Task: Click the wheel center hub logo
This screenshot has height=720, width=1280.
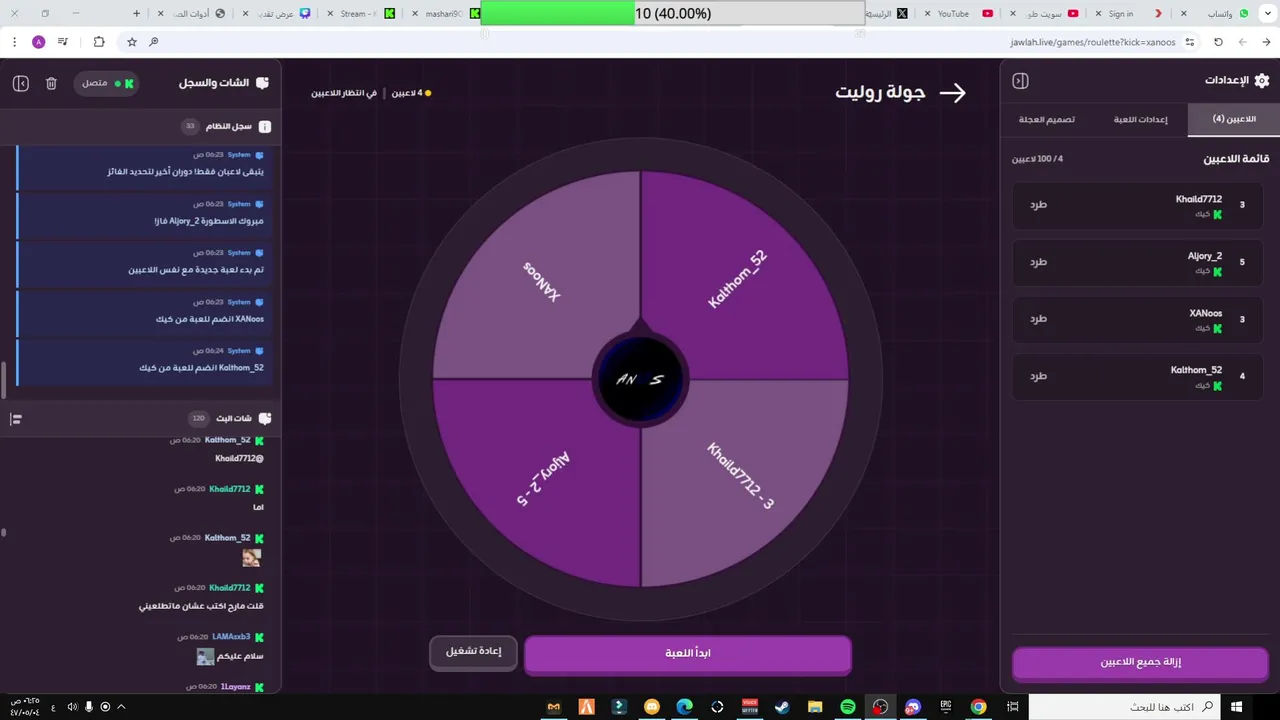Action: (640, 380)
